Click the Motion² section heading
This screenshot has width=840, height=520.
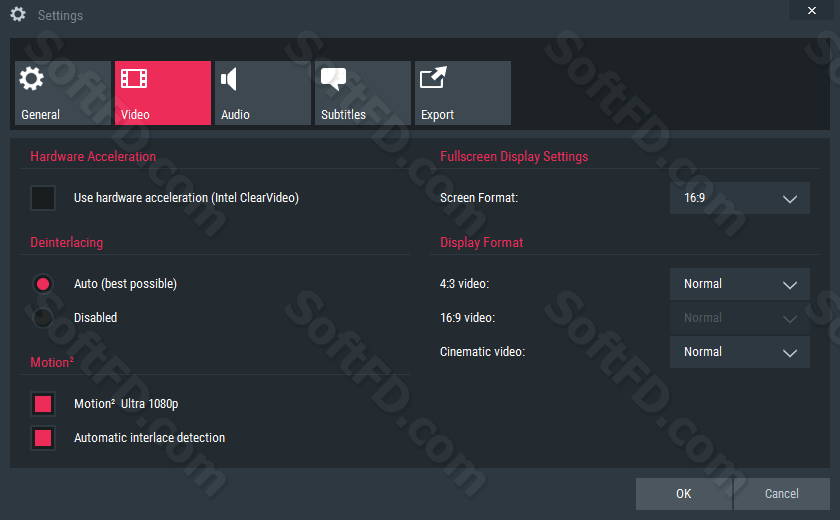click(52, 362)
